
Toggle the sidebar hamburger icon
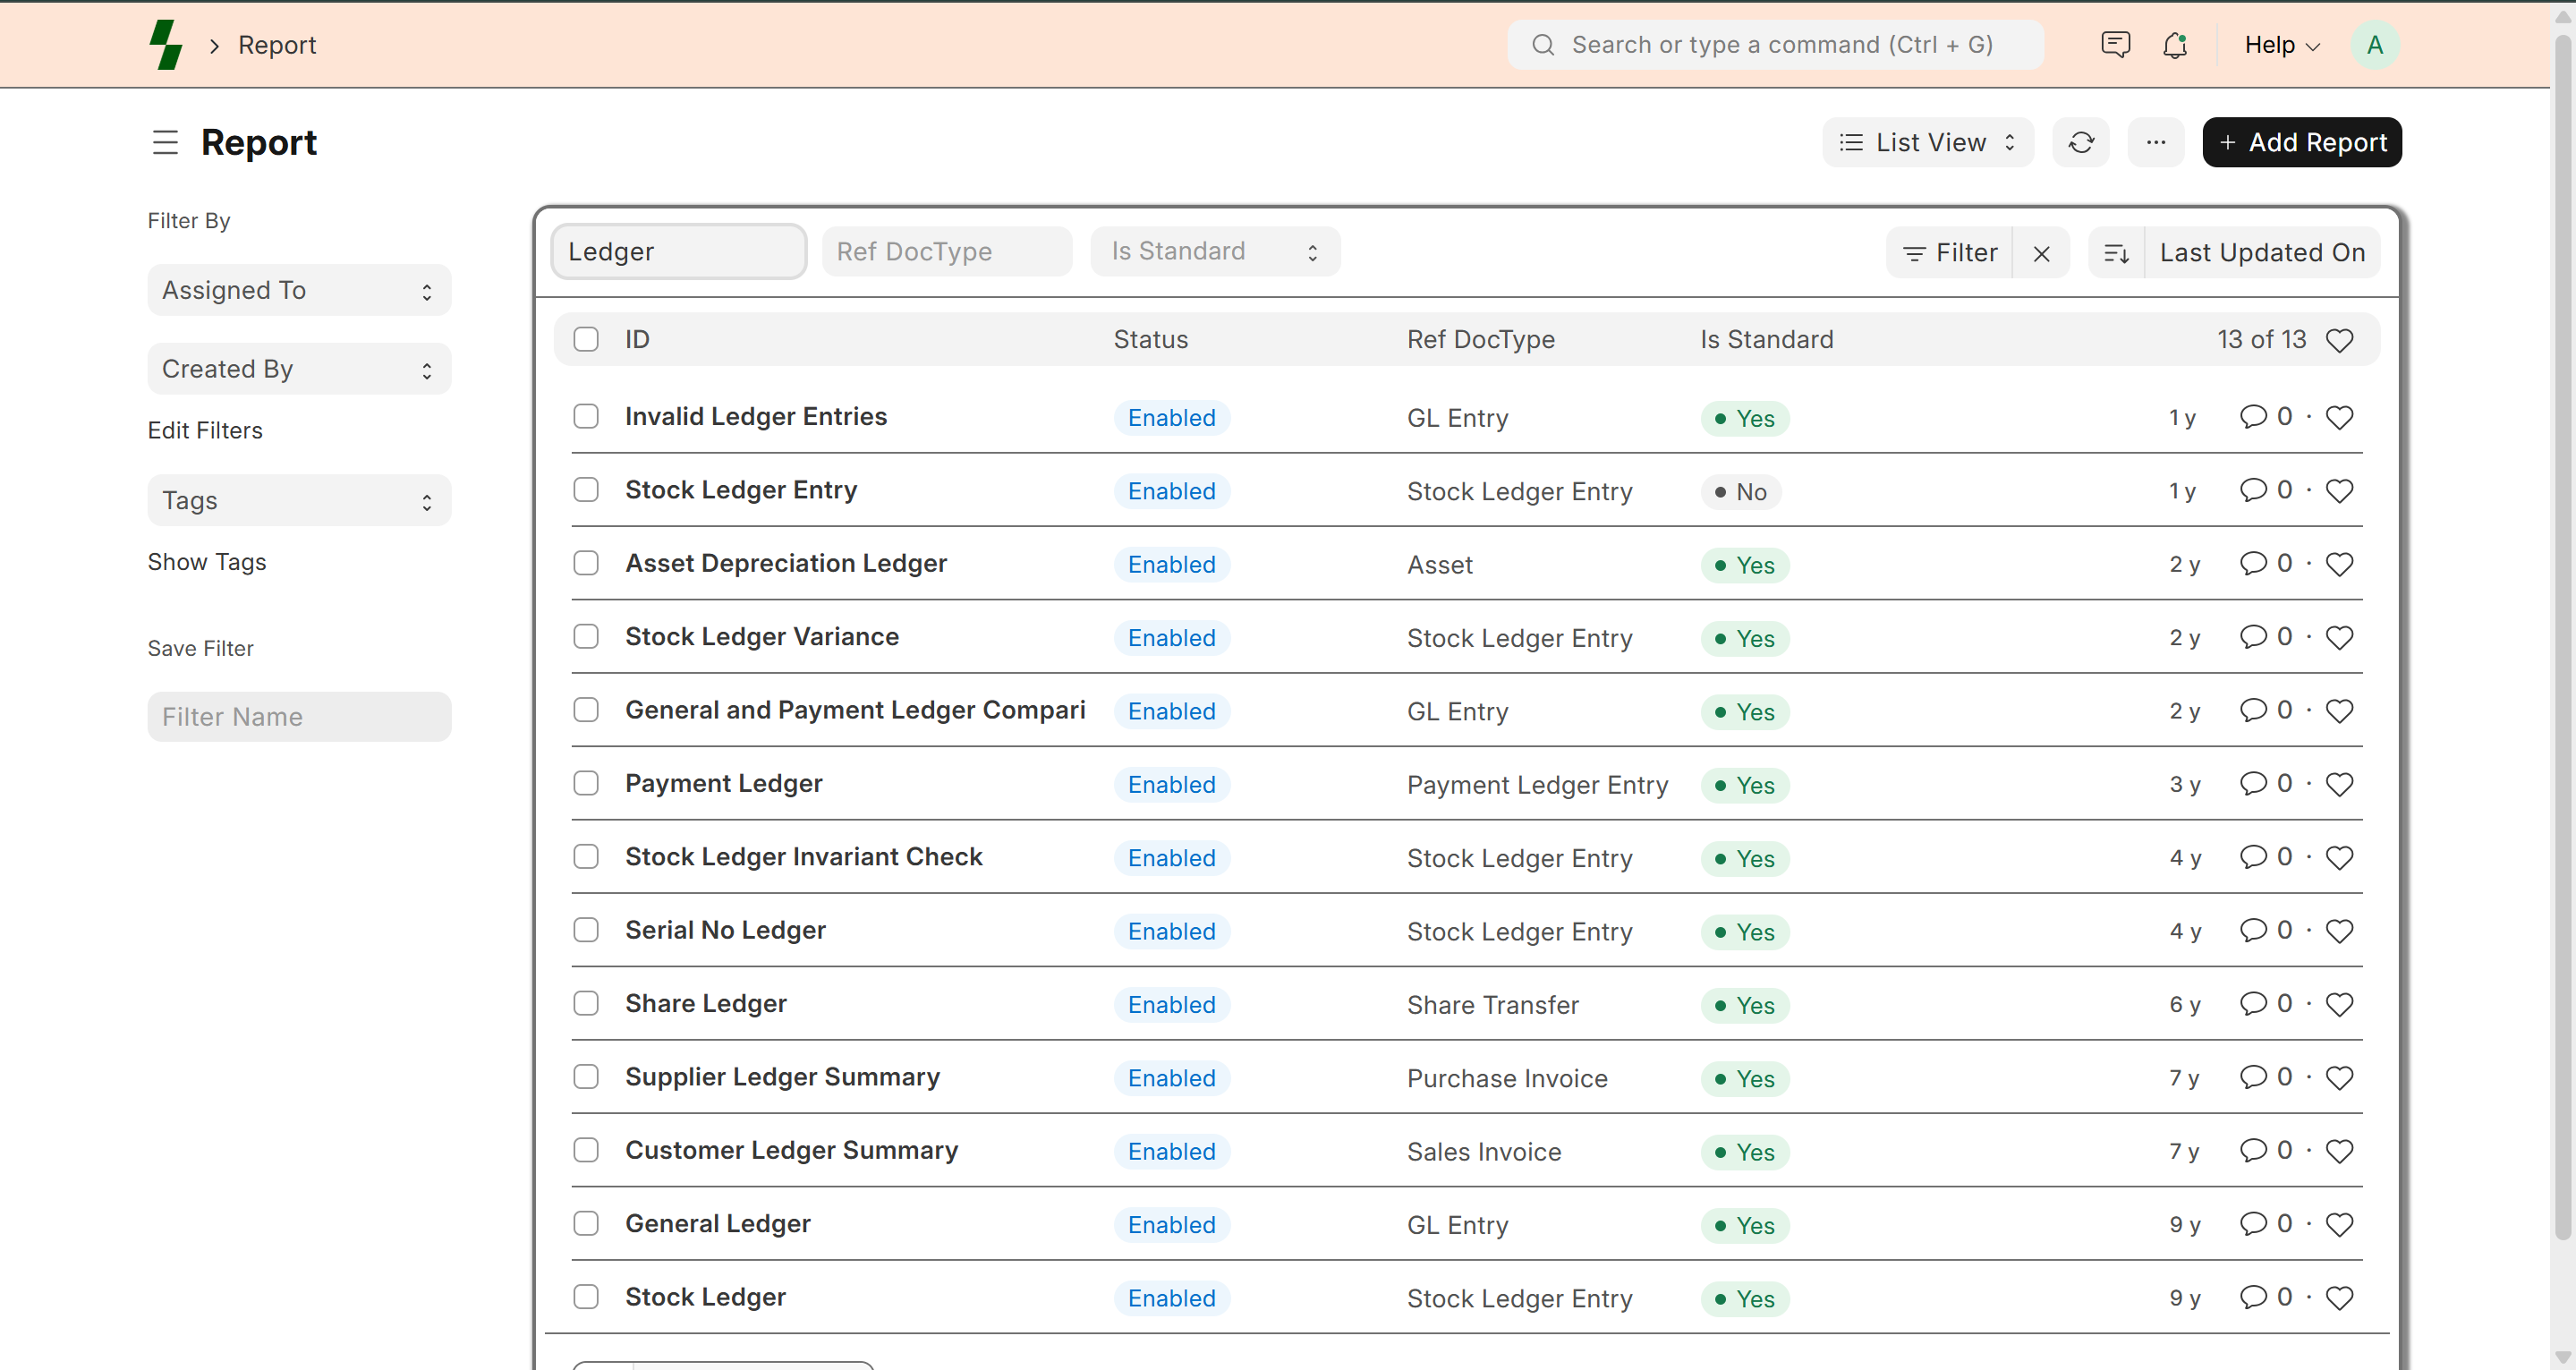(x=165, y=143)
